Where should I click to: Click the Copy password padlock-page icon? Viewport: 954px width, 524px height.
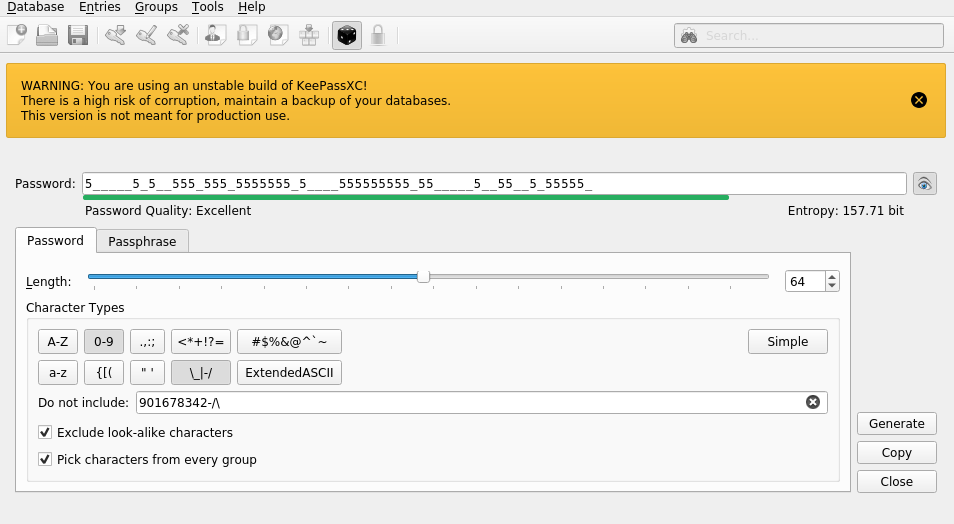[246, 35]
